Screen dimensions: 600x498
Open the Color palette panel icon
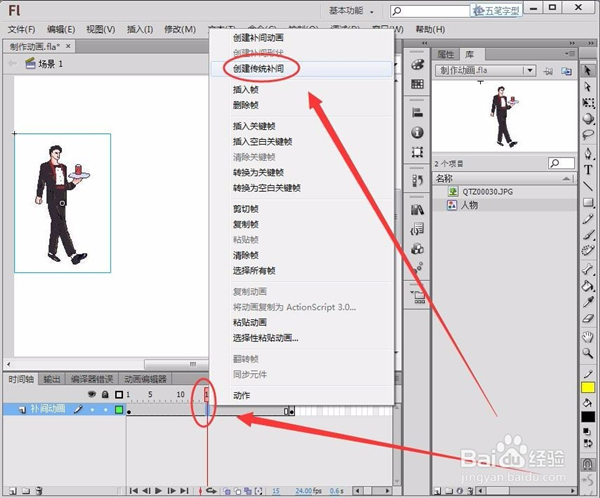click(x=417, y=65)
